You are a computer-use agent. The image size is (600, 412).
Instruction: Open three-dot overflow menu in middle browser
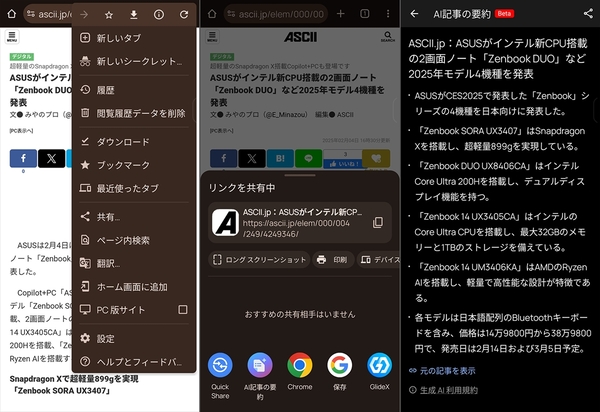click(x=388, y=14)
